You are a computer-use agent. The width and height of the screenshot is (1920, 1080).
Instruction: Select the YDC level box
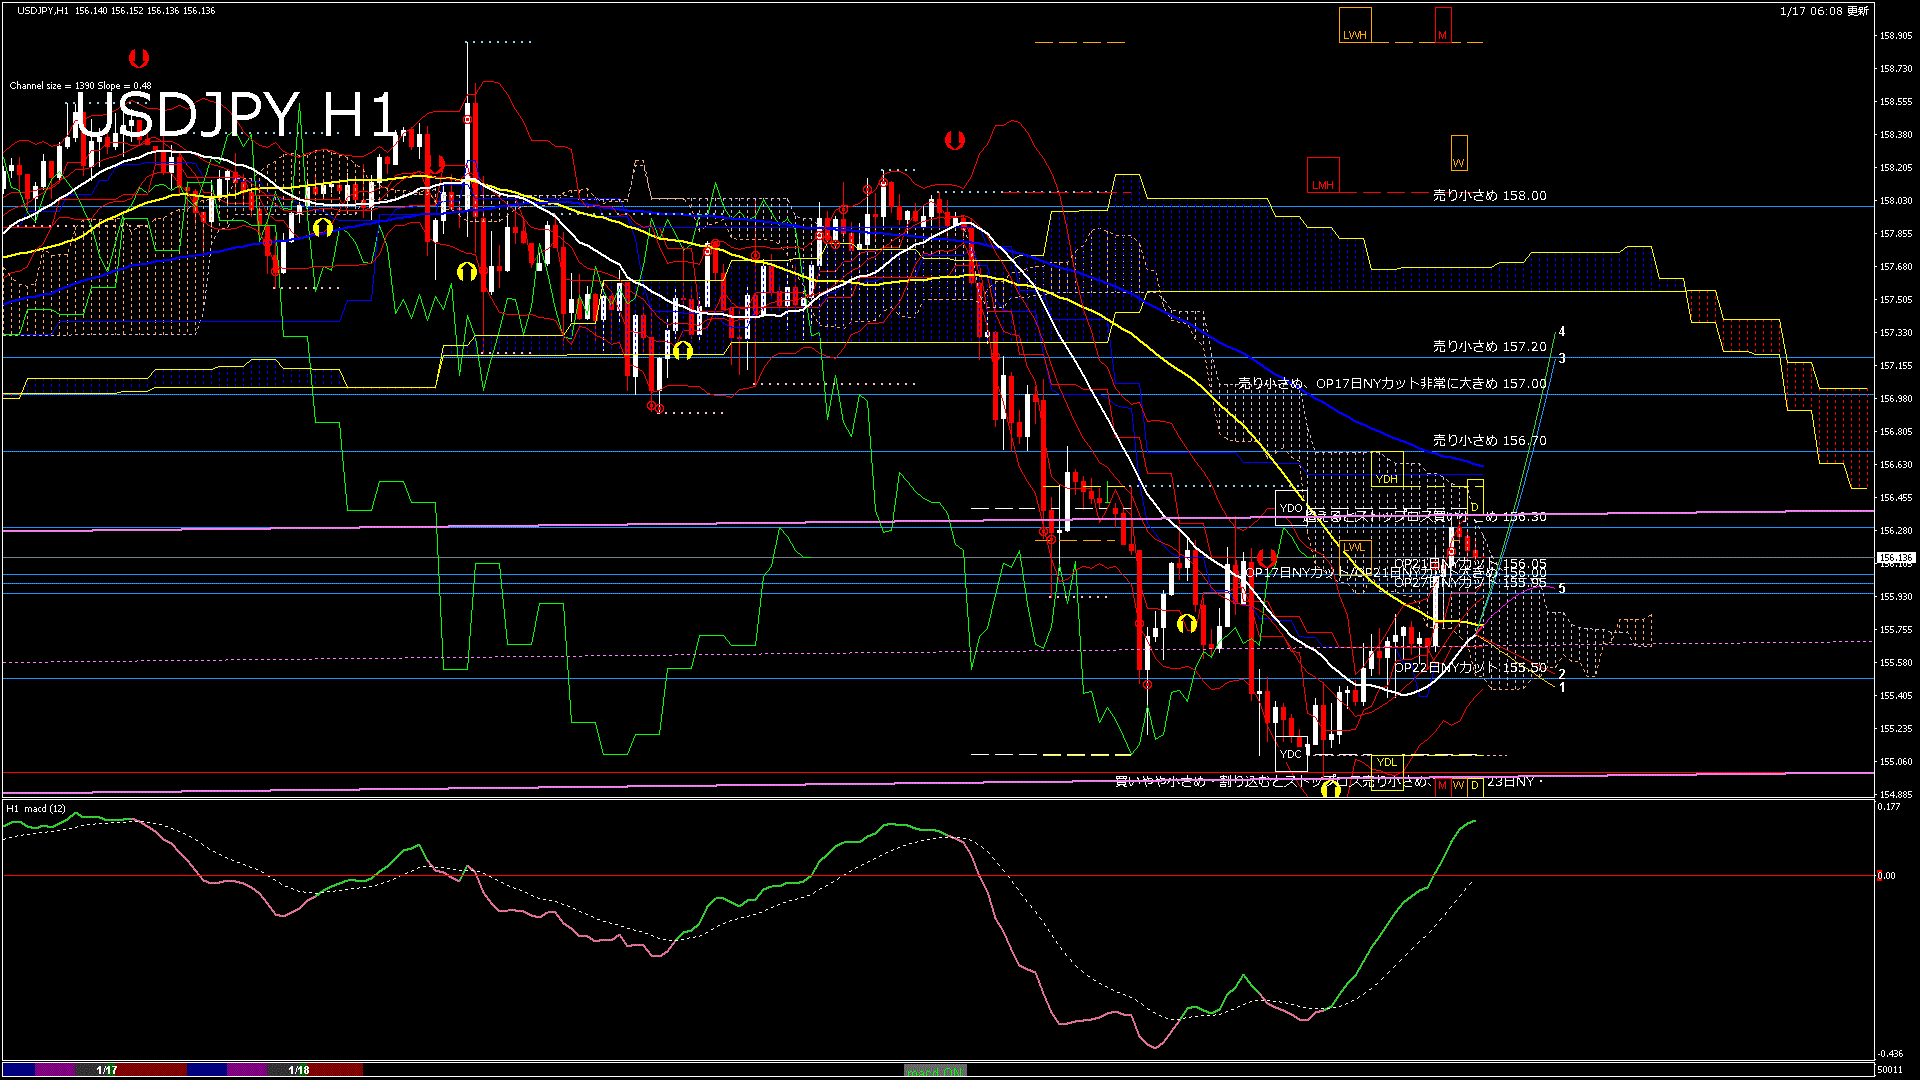point(1291,753)
